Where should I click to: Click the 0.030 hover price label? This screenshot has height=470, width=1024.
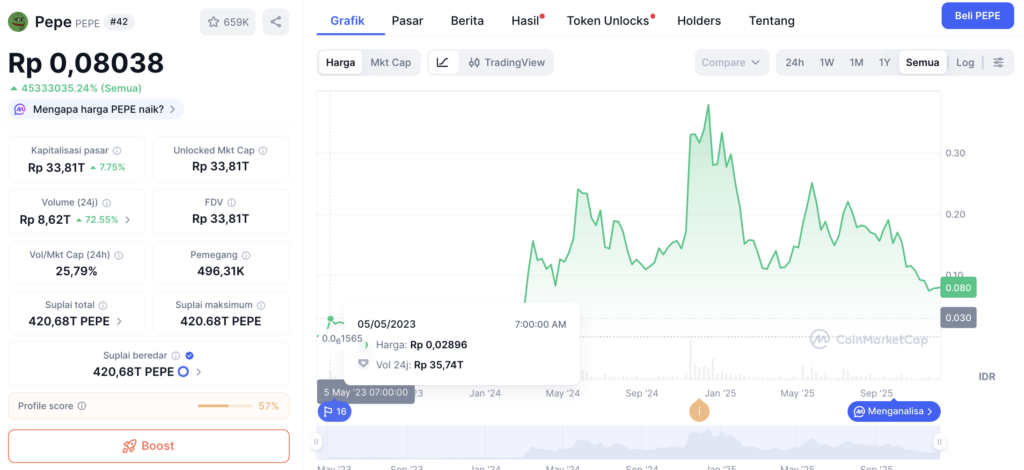(x=958, y=317)
